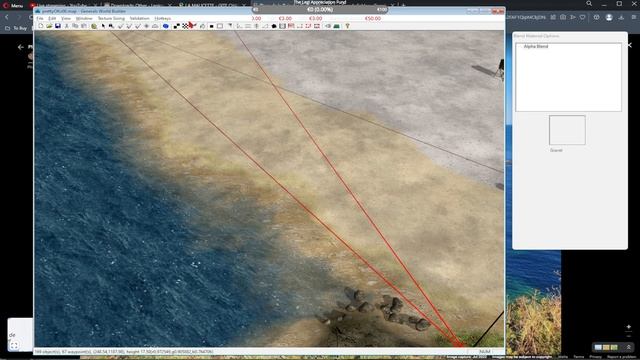The width and height of the screenshot is (640, 360).
Task: Select the black filled square brush icon
Action: [x=211, y=26]
